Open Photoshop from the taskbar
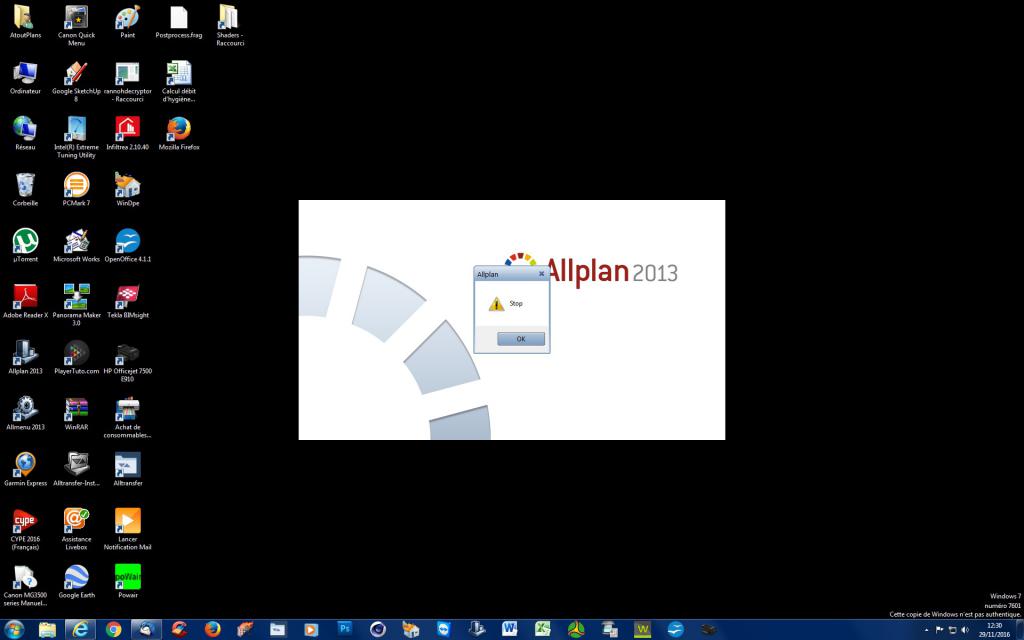Viewport: 1024px width, 640px height. 345,630
